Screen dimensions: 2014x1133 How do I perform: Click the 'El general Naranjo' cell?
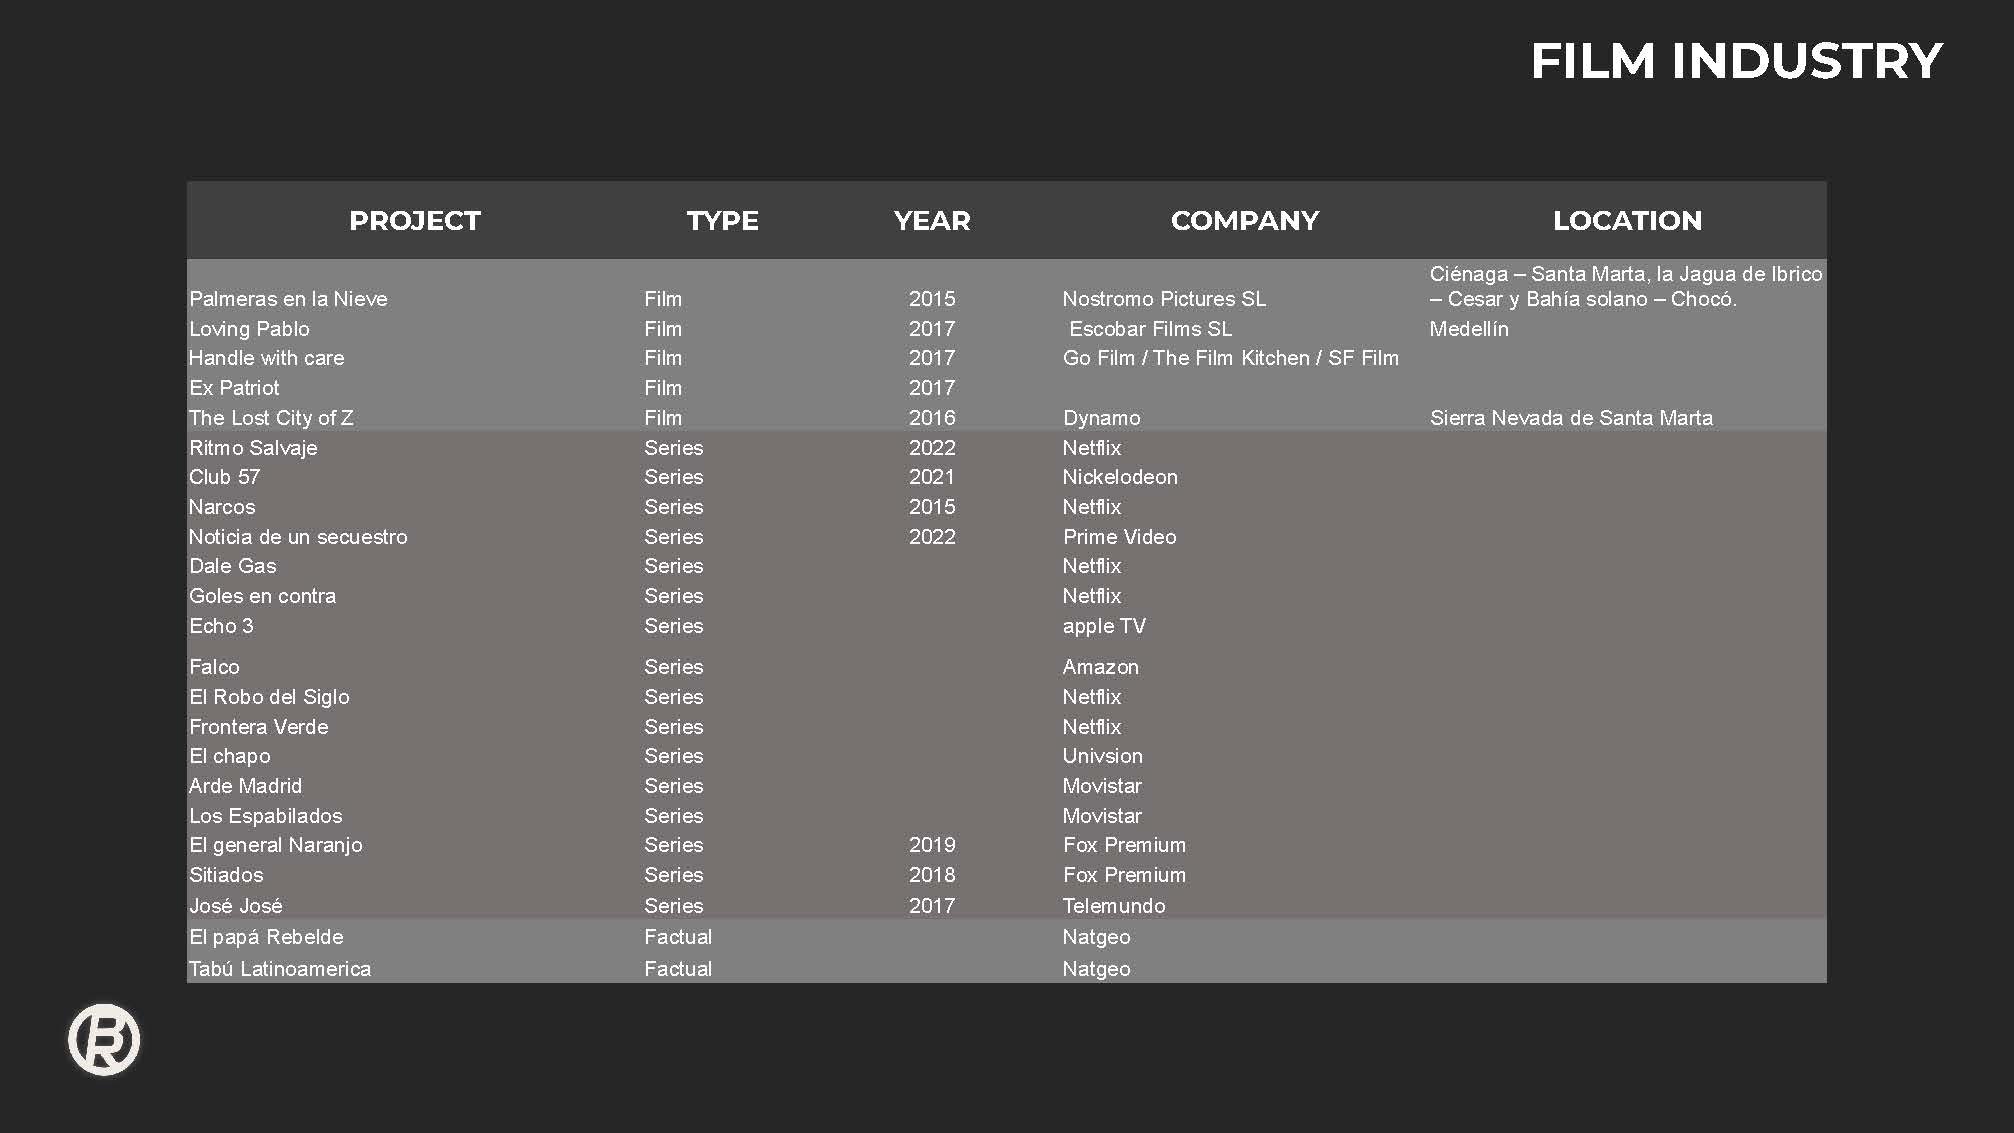coord(275,845)
